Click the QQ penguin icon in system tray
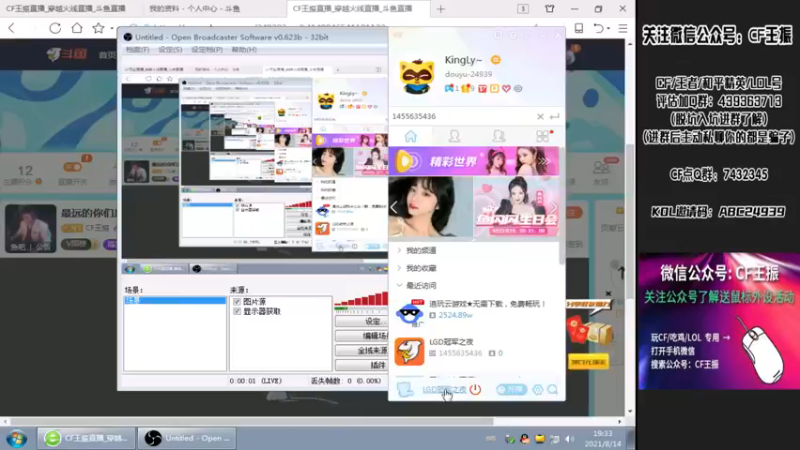The image size is (800, 450). (x=525, y=439)
